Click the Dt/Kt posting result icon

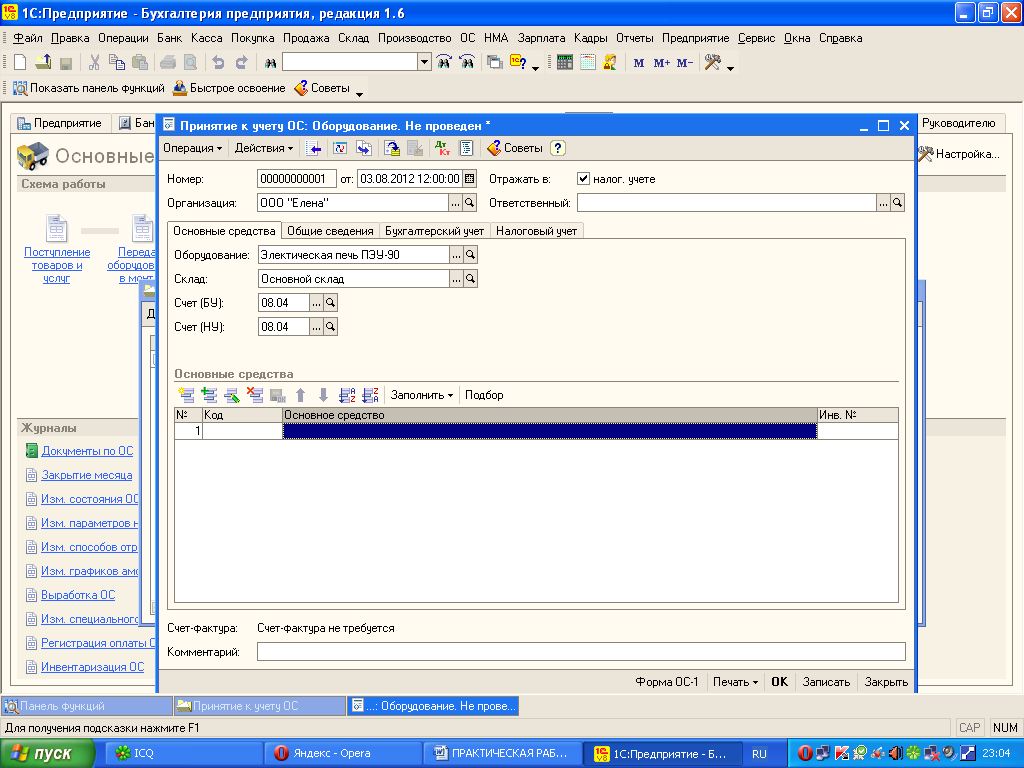pyautogui.click(x=443, y=148)
